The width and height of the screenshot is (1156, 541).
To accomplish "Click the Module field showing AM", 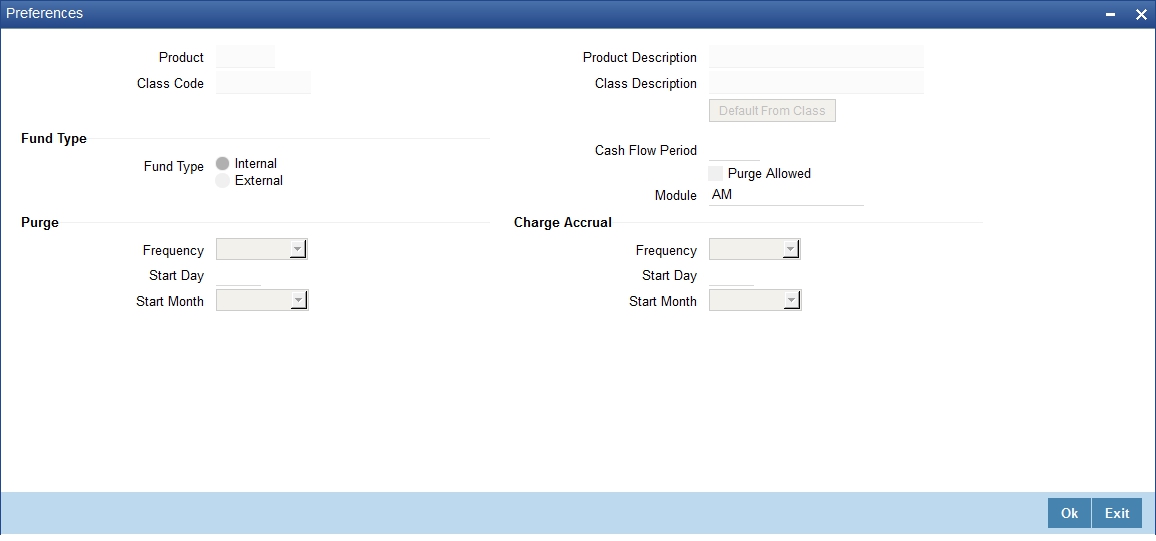I will click(x=786, y=195).
